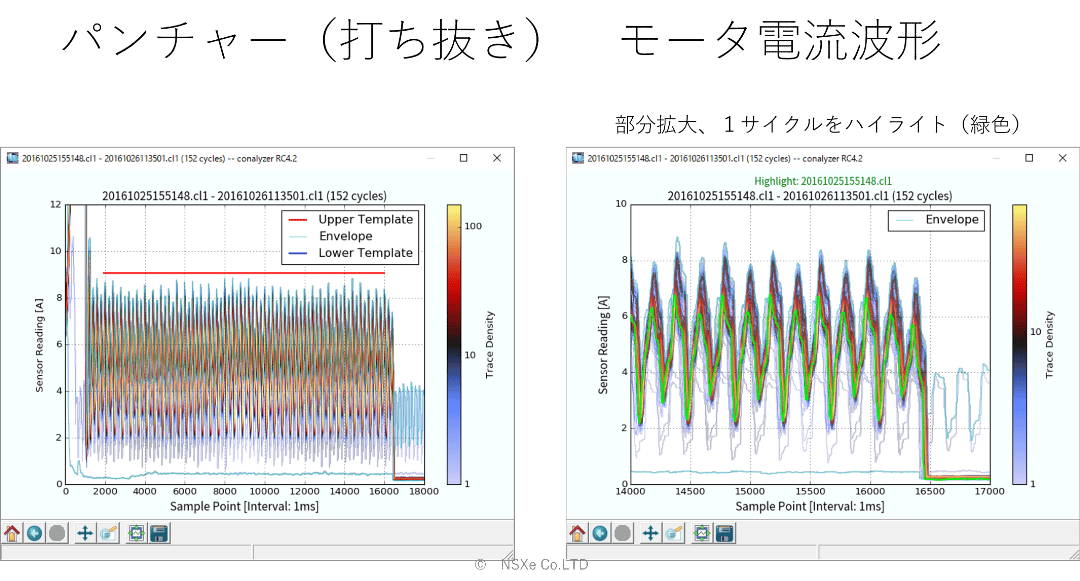The image size is (1080, 581).
Task: Select the Zoom-to-rectangle tool in the left plot window
Action: 108,534
